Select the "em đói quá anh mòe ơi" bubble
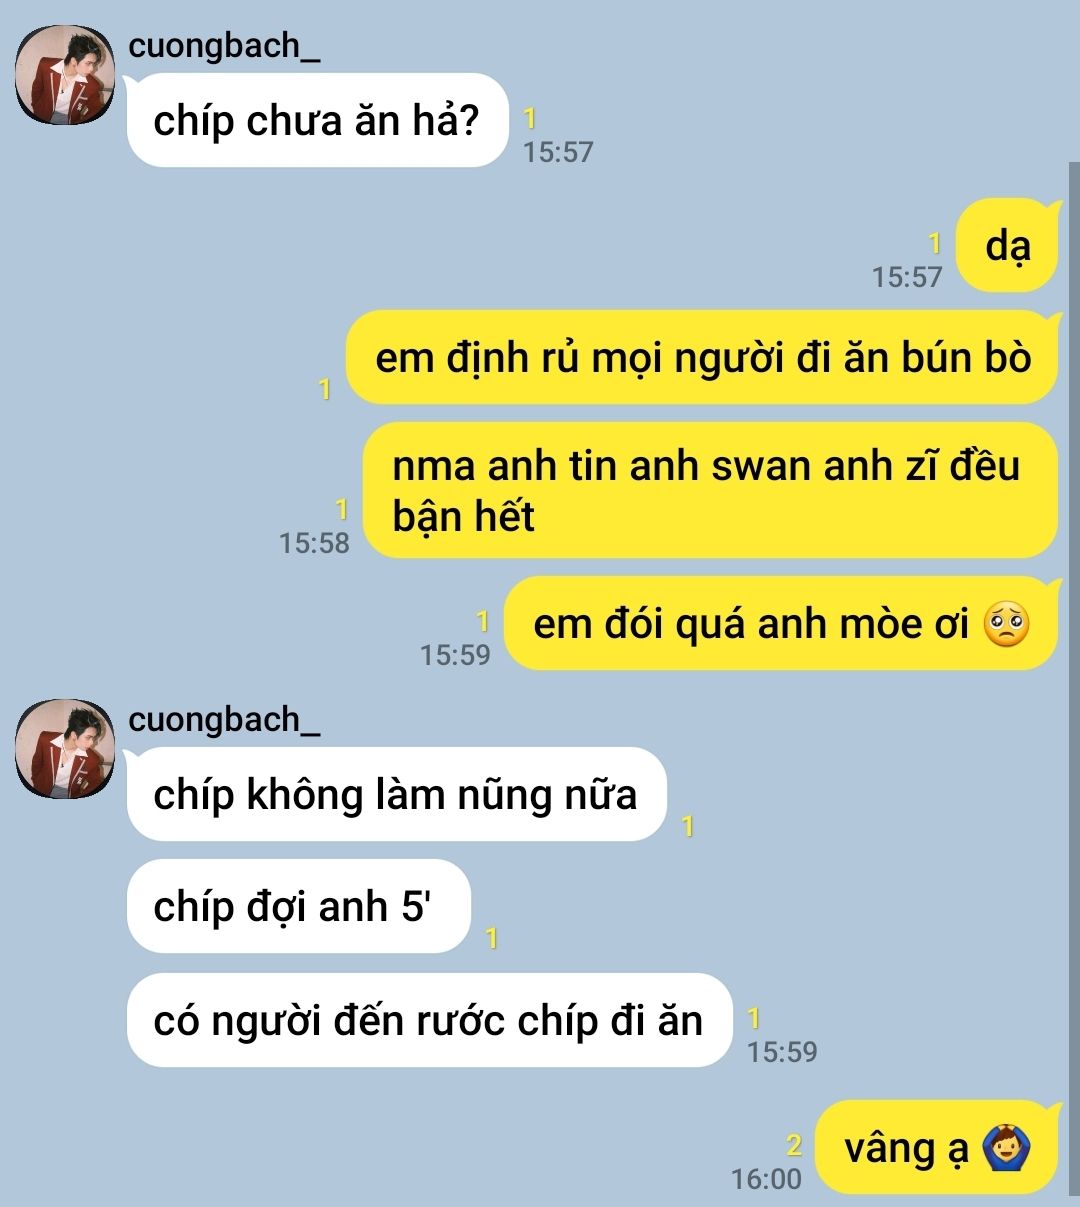This screenshot has width=1080, height=1207. pyautogui.click(x=781, y=623)
